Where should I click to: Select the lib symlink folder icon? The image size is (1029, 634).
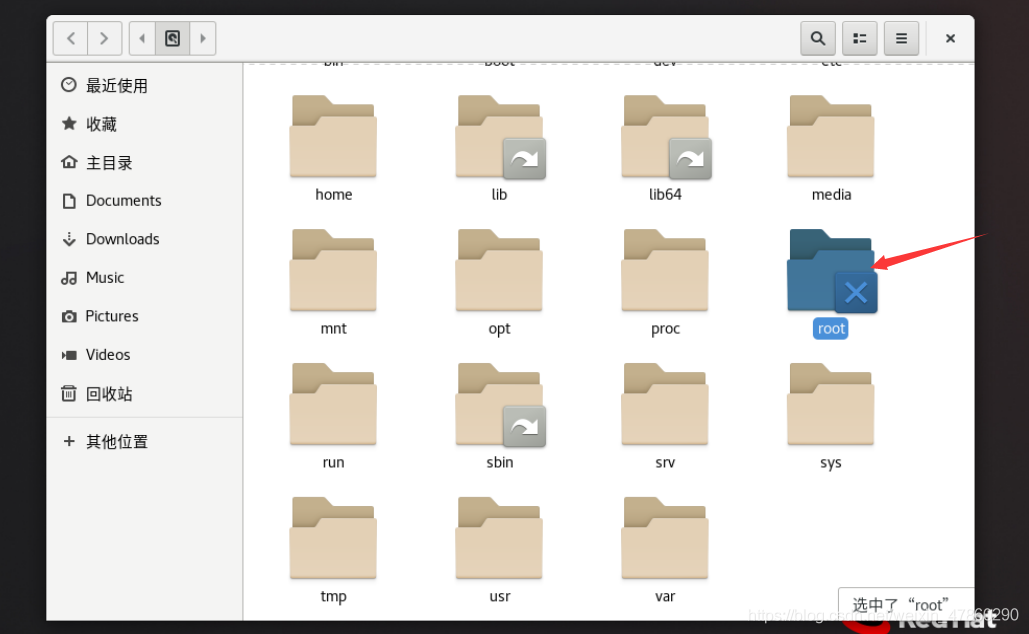coord(499,136)
